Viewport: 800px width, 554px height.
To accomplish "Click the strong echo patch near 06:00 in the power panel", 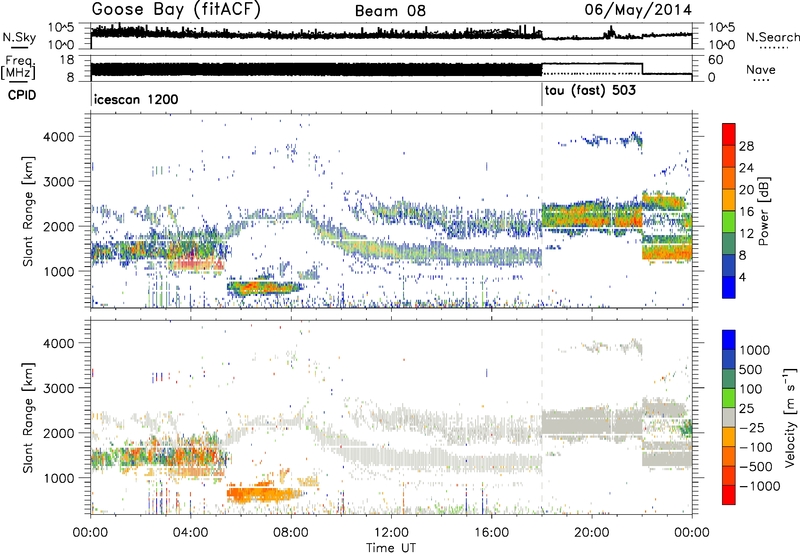I will tap(264, 288).
